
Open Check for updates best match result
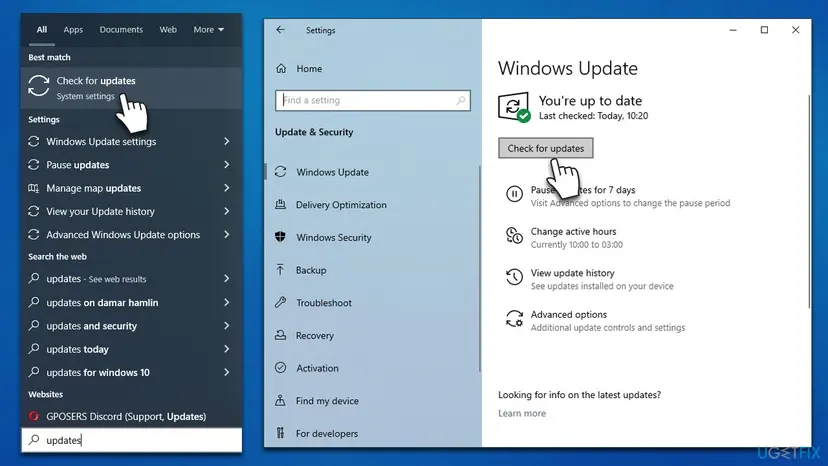[x=131, y=88]
